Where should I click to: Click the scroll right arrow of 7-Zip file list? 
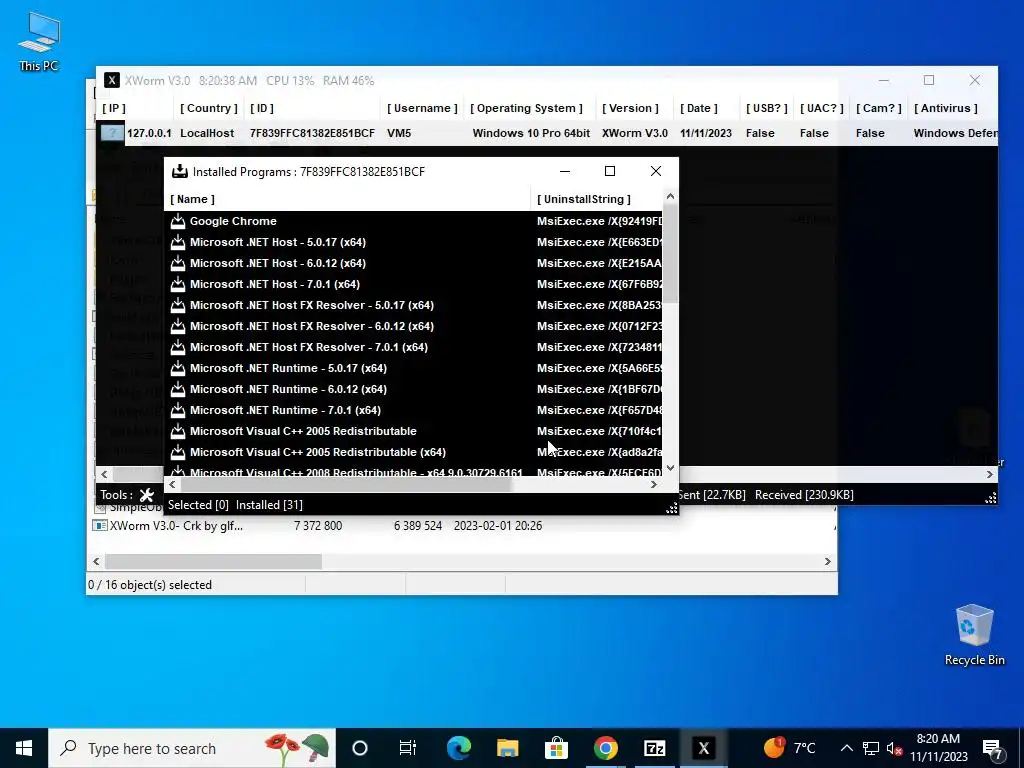(x=827, y=562)
